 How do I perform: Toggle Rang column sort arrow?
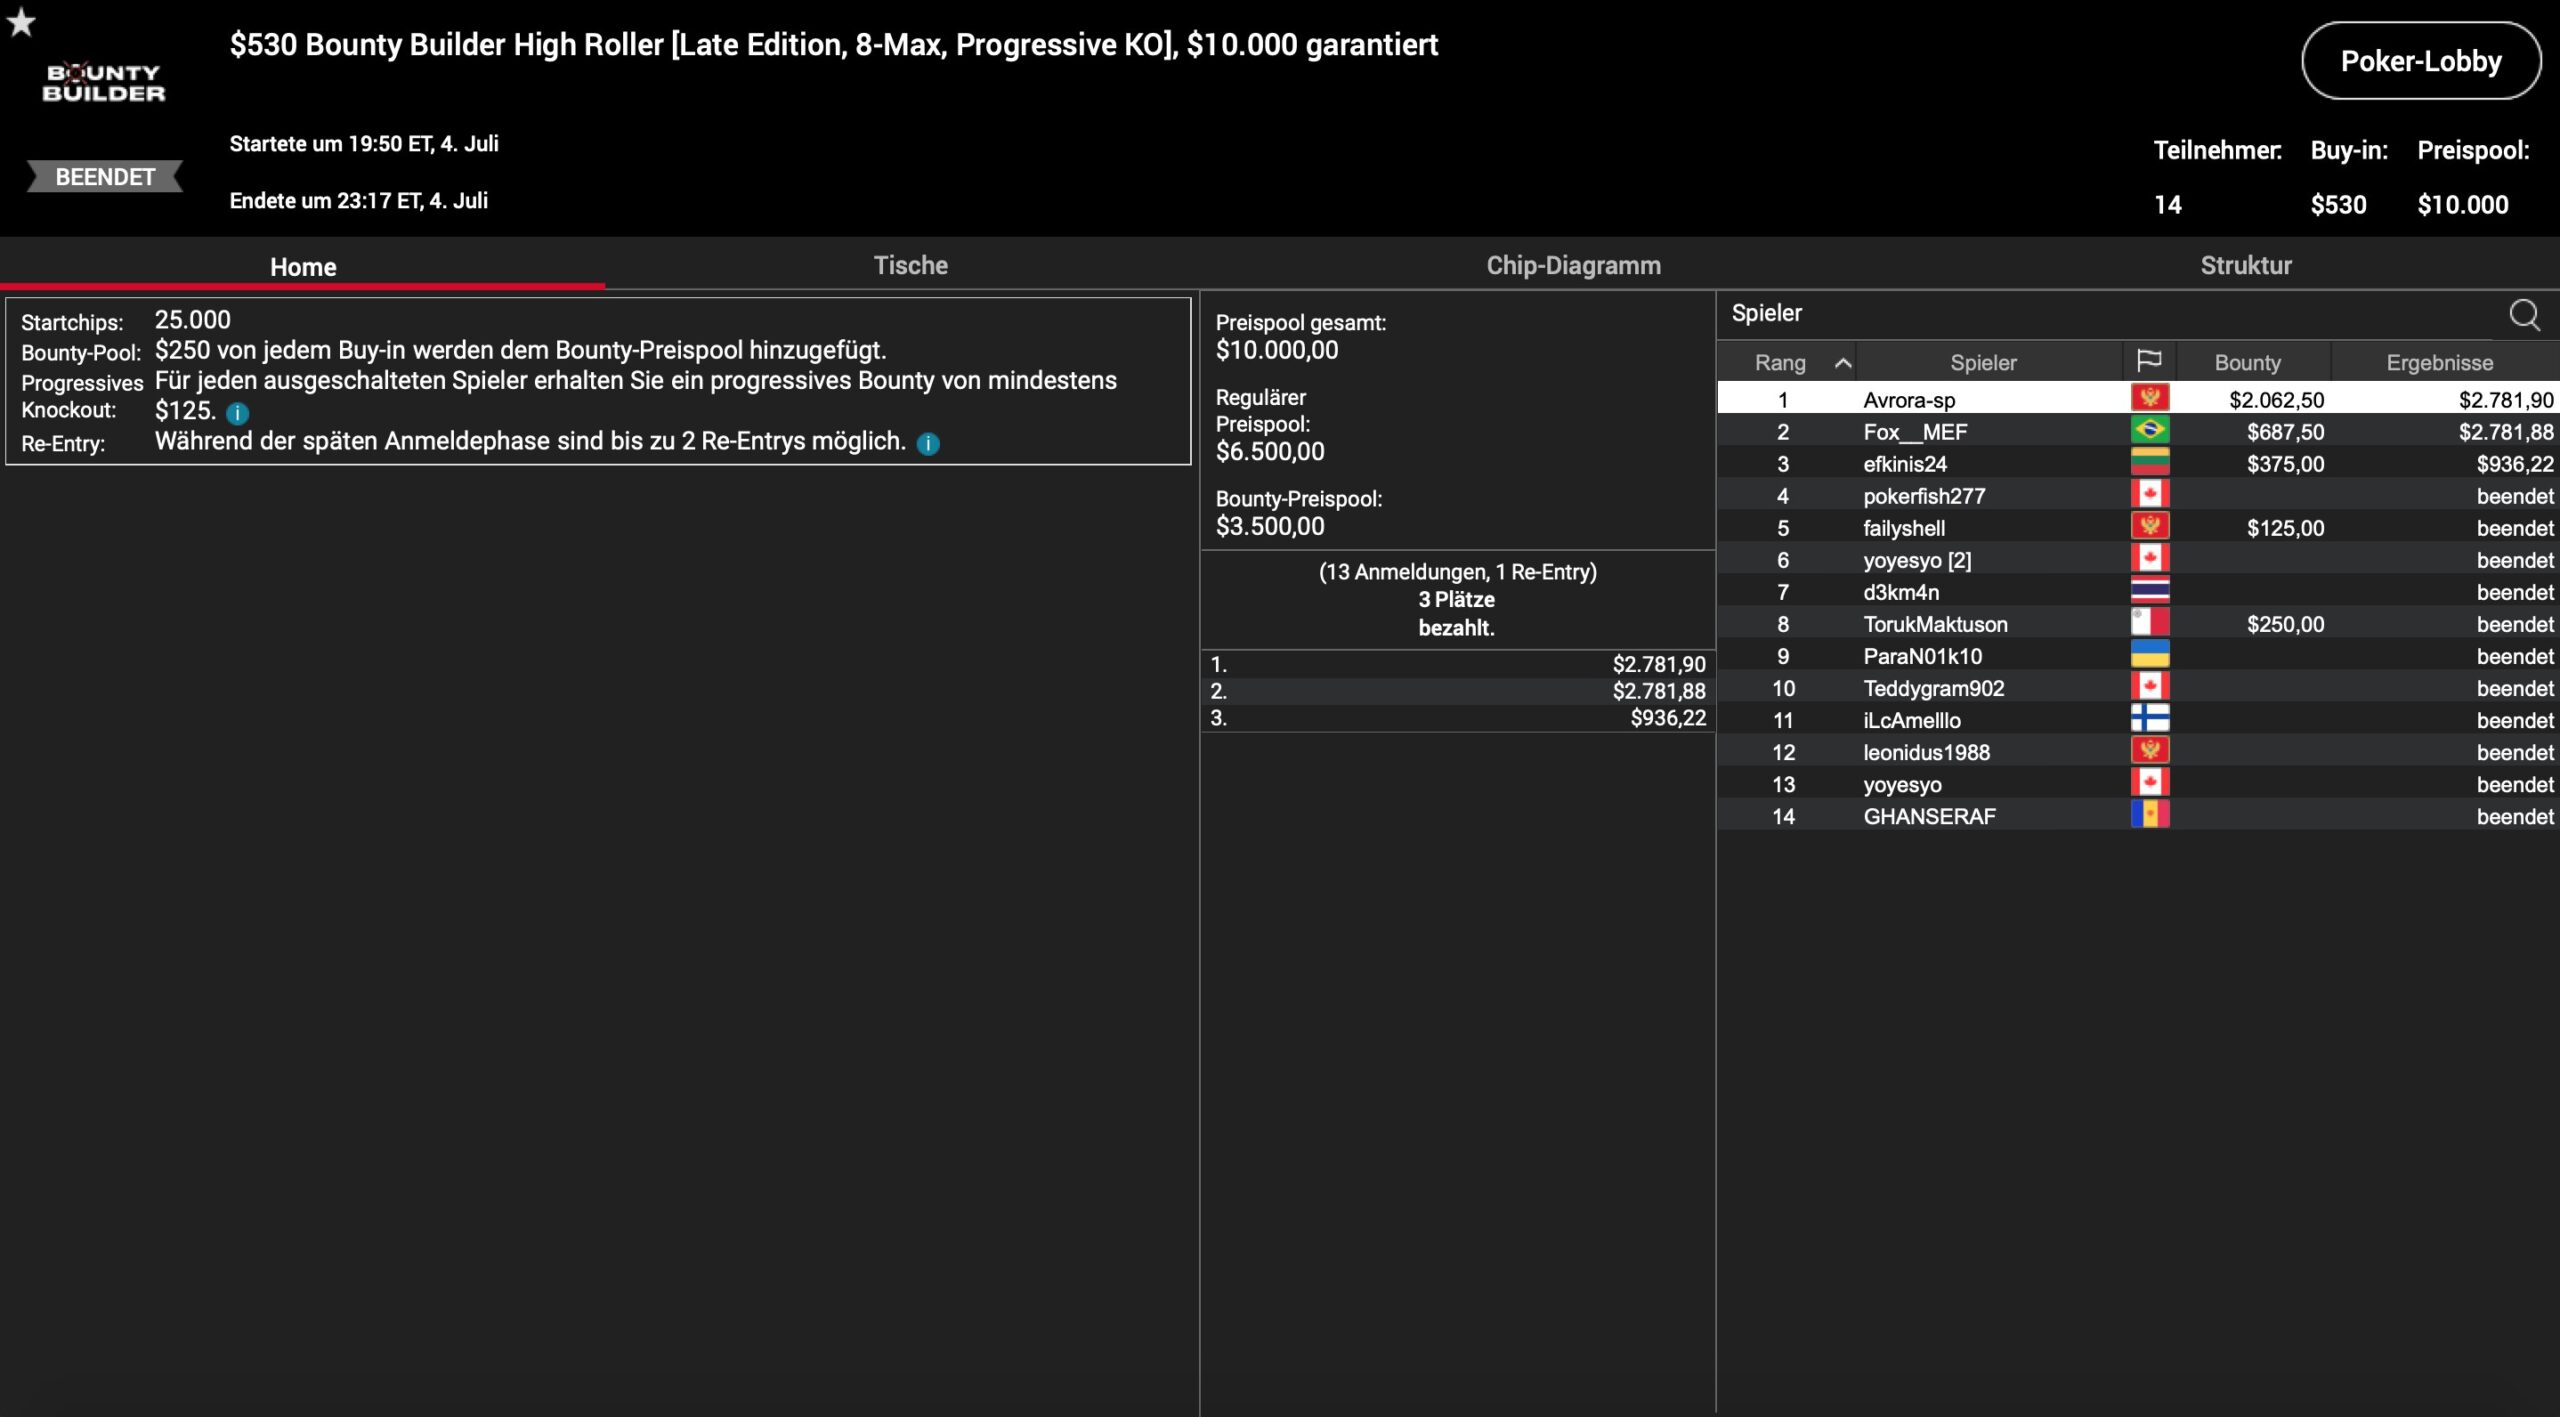[1842, 363]
